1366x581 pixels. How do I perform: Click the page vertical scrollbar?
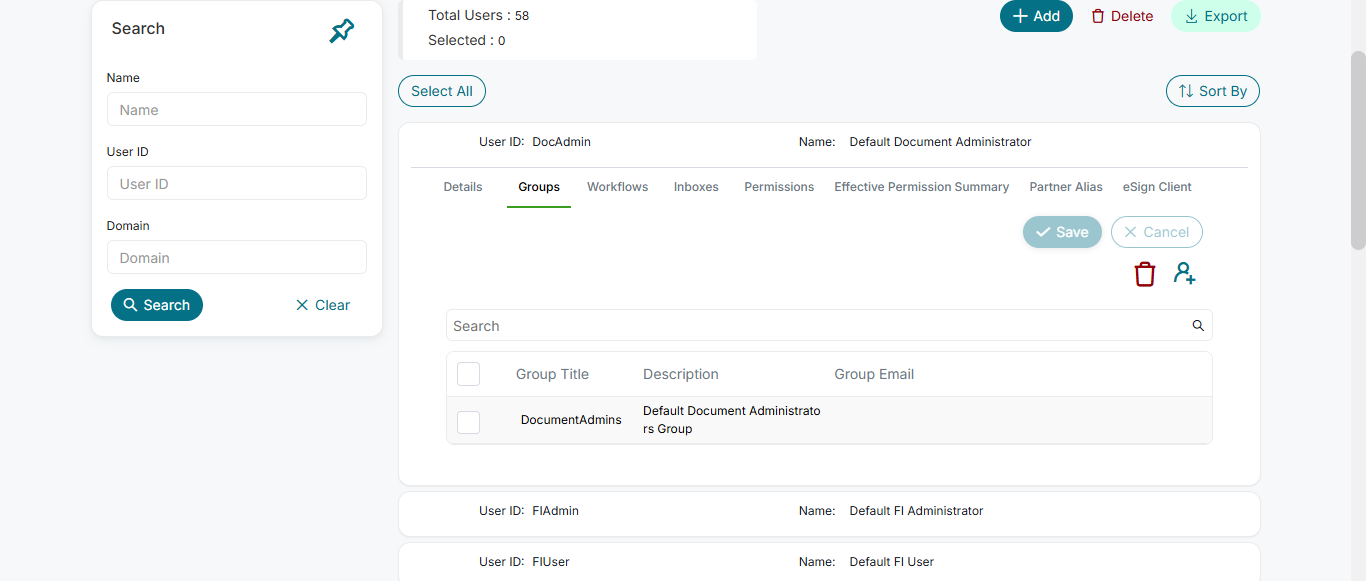coord(1358,150)
